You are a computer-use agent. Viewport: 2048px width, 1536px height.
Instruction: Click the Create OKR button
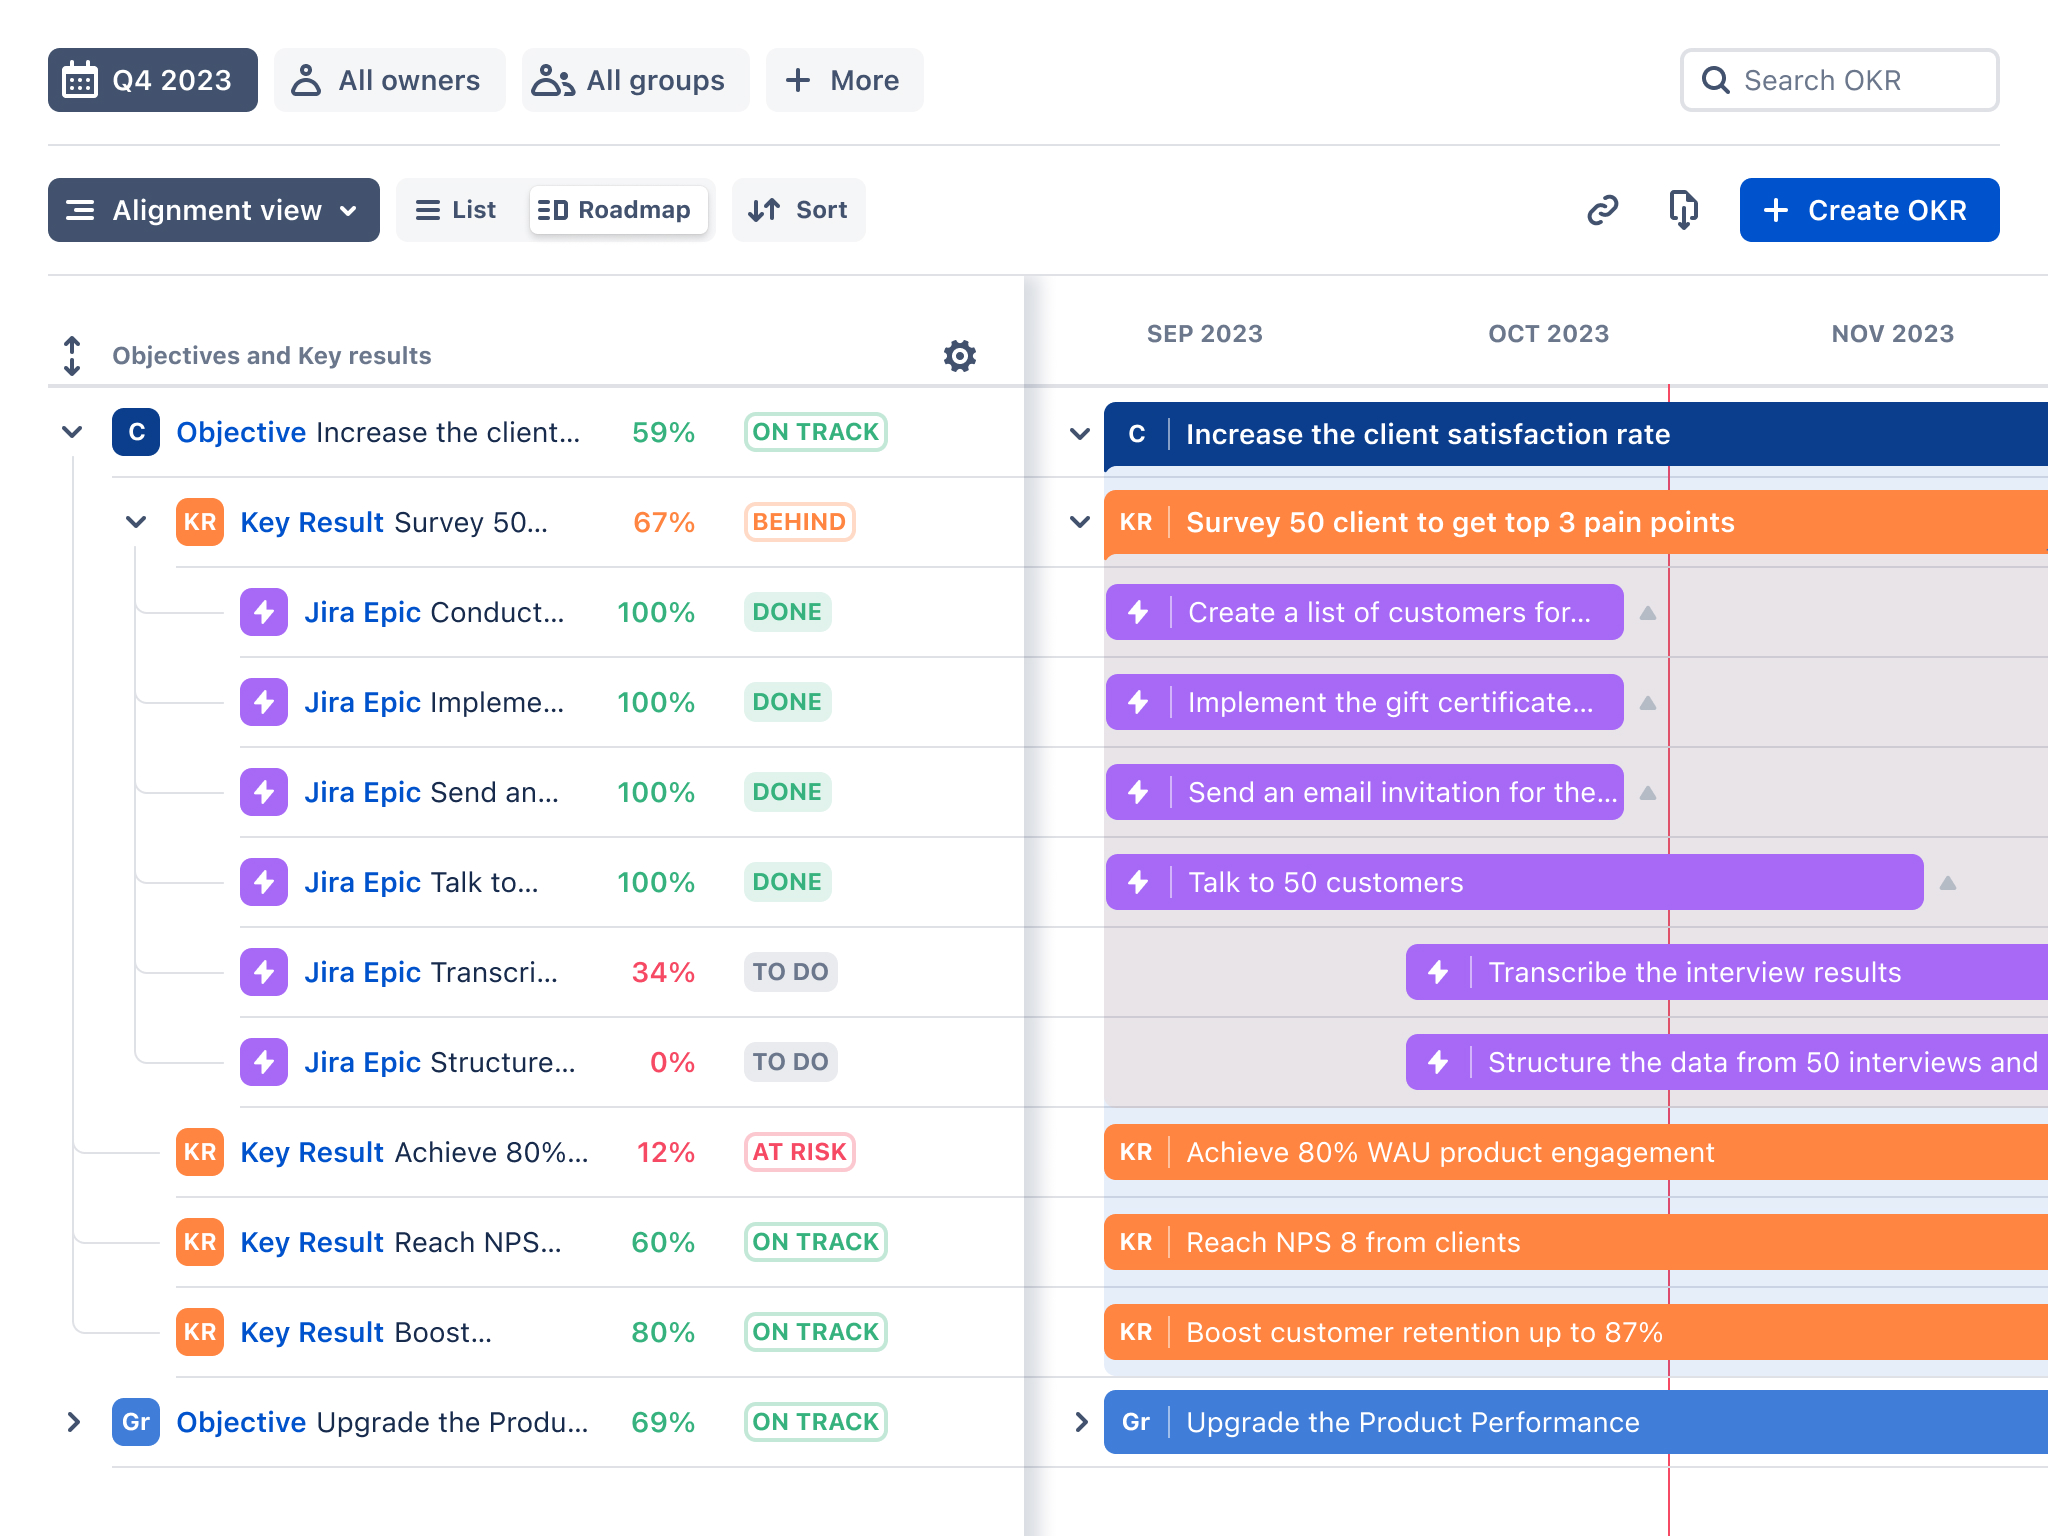pos(1870,210)
